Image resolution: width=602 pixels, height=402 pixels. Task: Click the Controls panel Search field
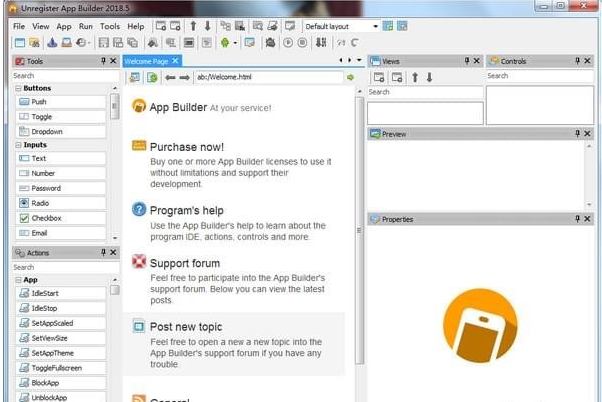tap(540, 76)
